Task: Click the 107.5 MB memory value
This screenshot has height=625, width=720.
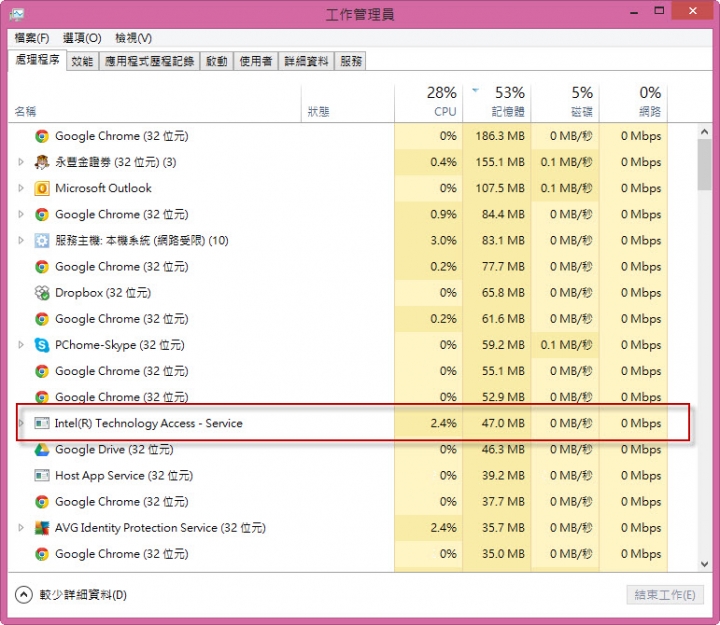Action: (x=500, y=188)
